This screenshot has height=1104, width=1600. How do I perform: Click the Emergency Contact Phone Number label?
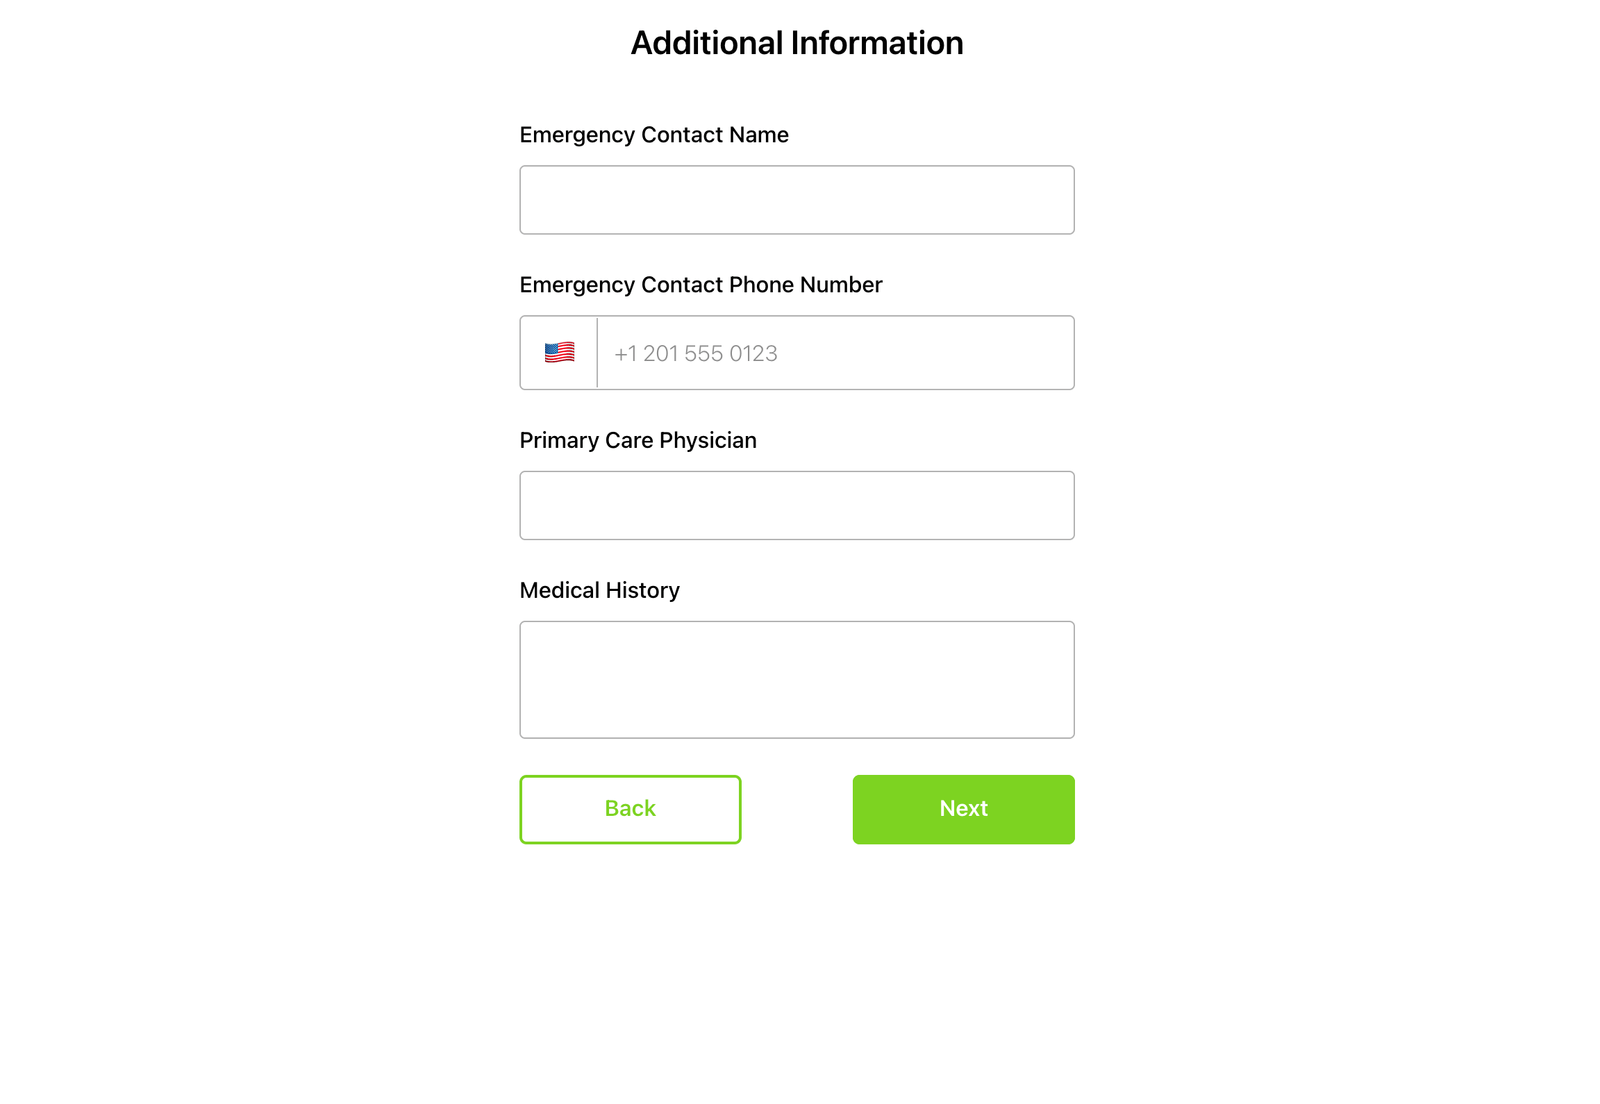point(700,285)
